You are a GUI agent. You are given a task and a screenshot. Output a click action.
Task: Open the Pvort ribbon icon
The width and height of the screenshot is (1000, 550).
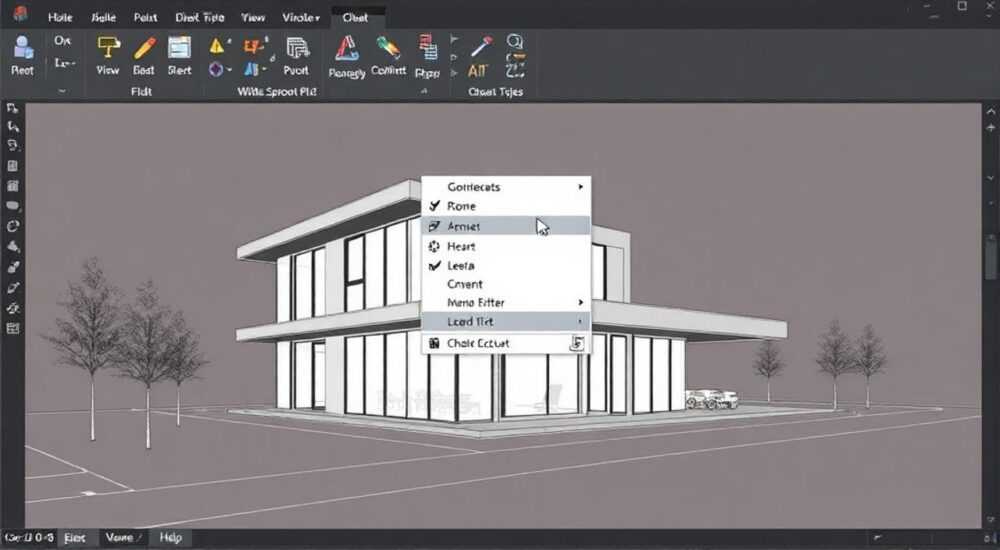pos(297,48)
